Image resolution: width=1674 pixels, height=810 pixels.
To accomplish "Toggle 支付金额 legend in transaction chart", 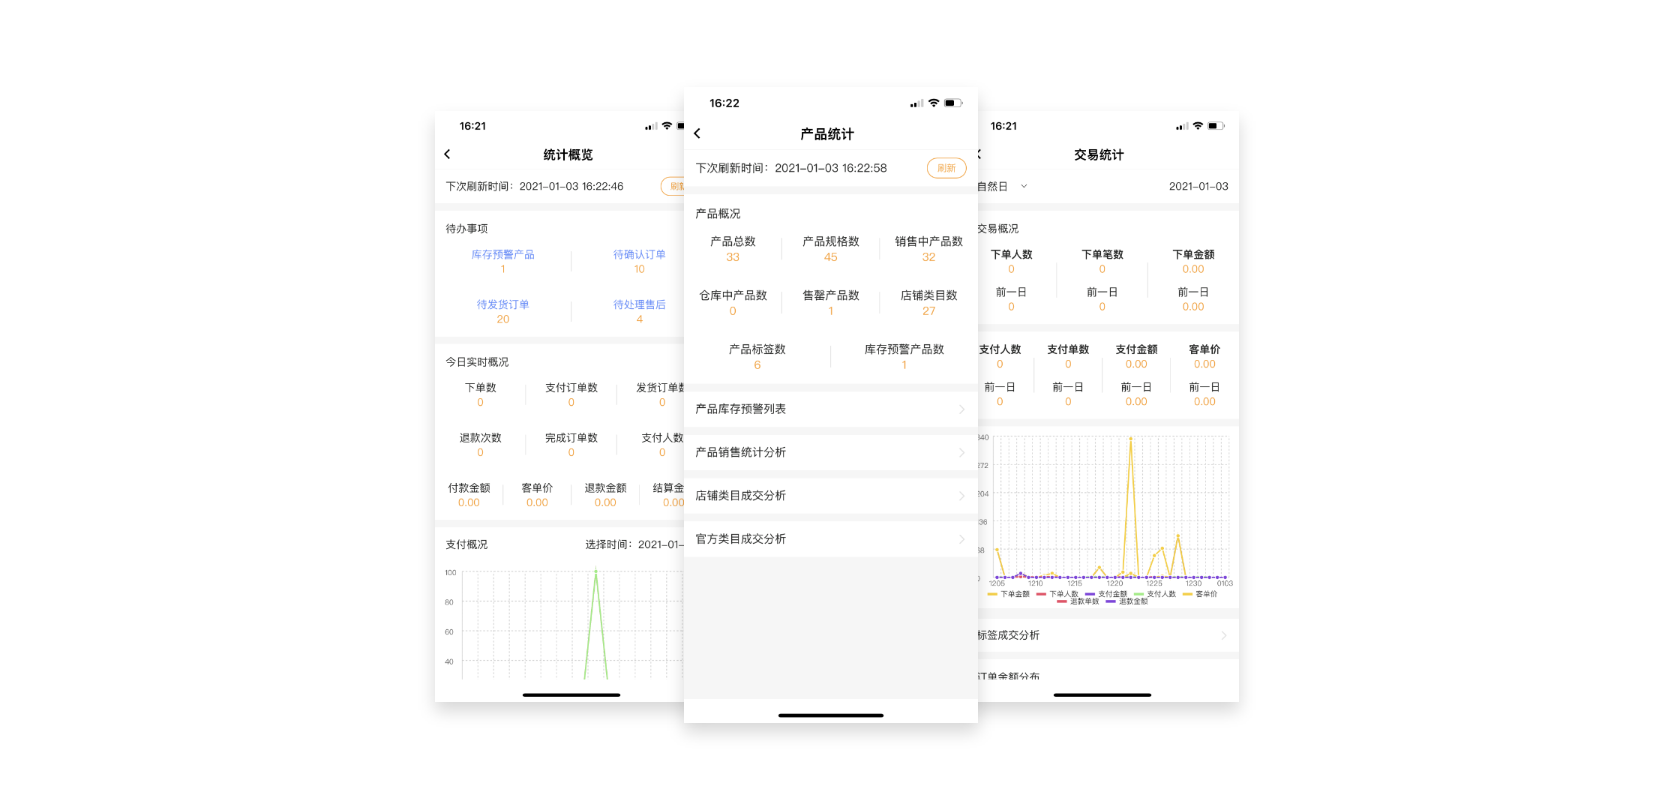I will pos(1106,594).
